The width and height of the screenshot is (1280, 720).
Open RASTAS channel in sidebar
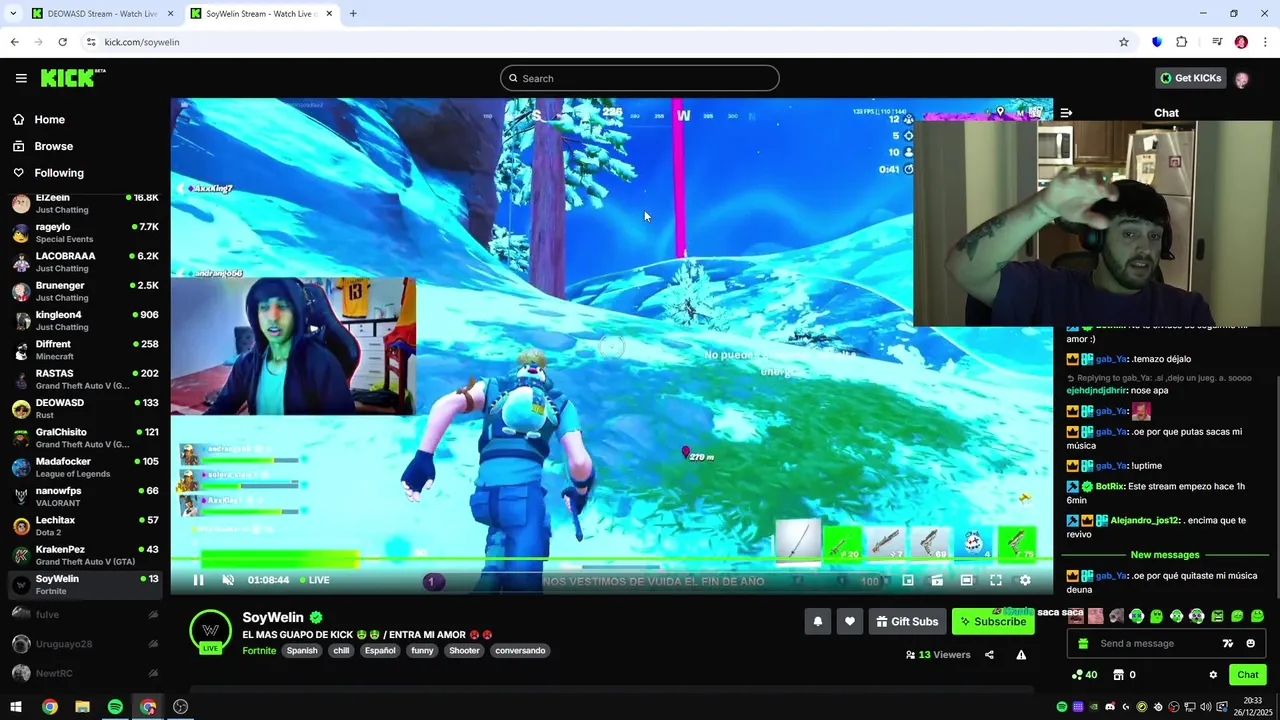coord(85,379)
